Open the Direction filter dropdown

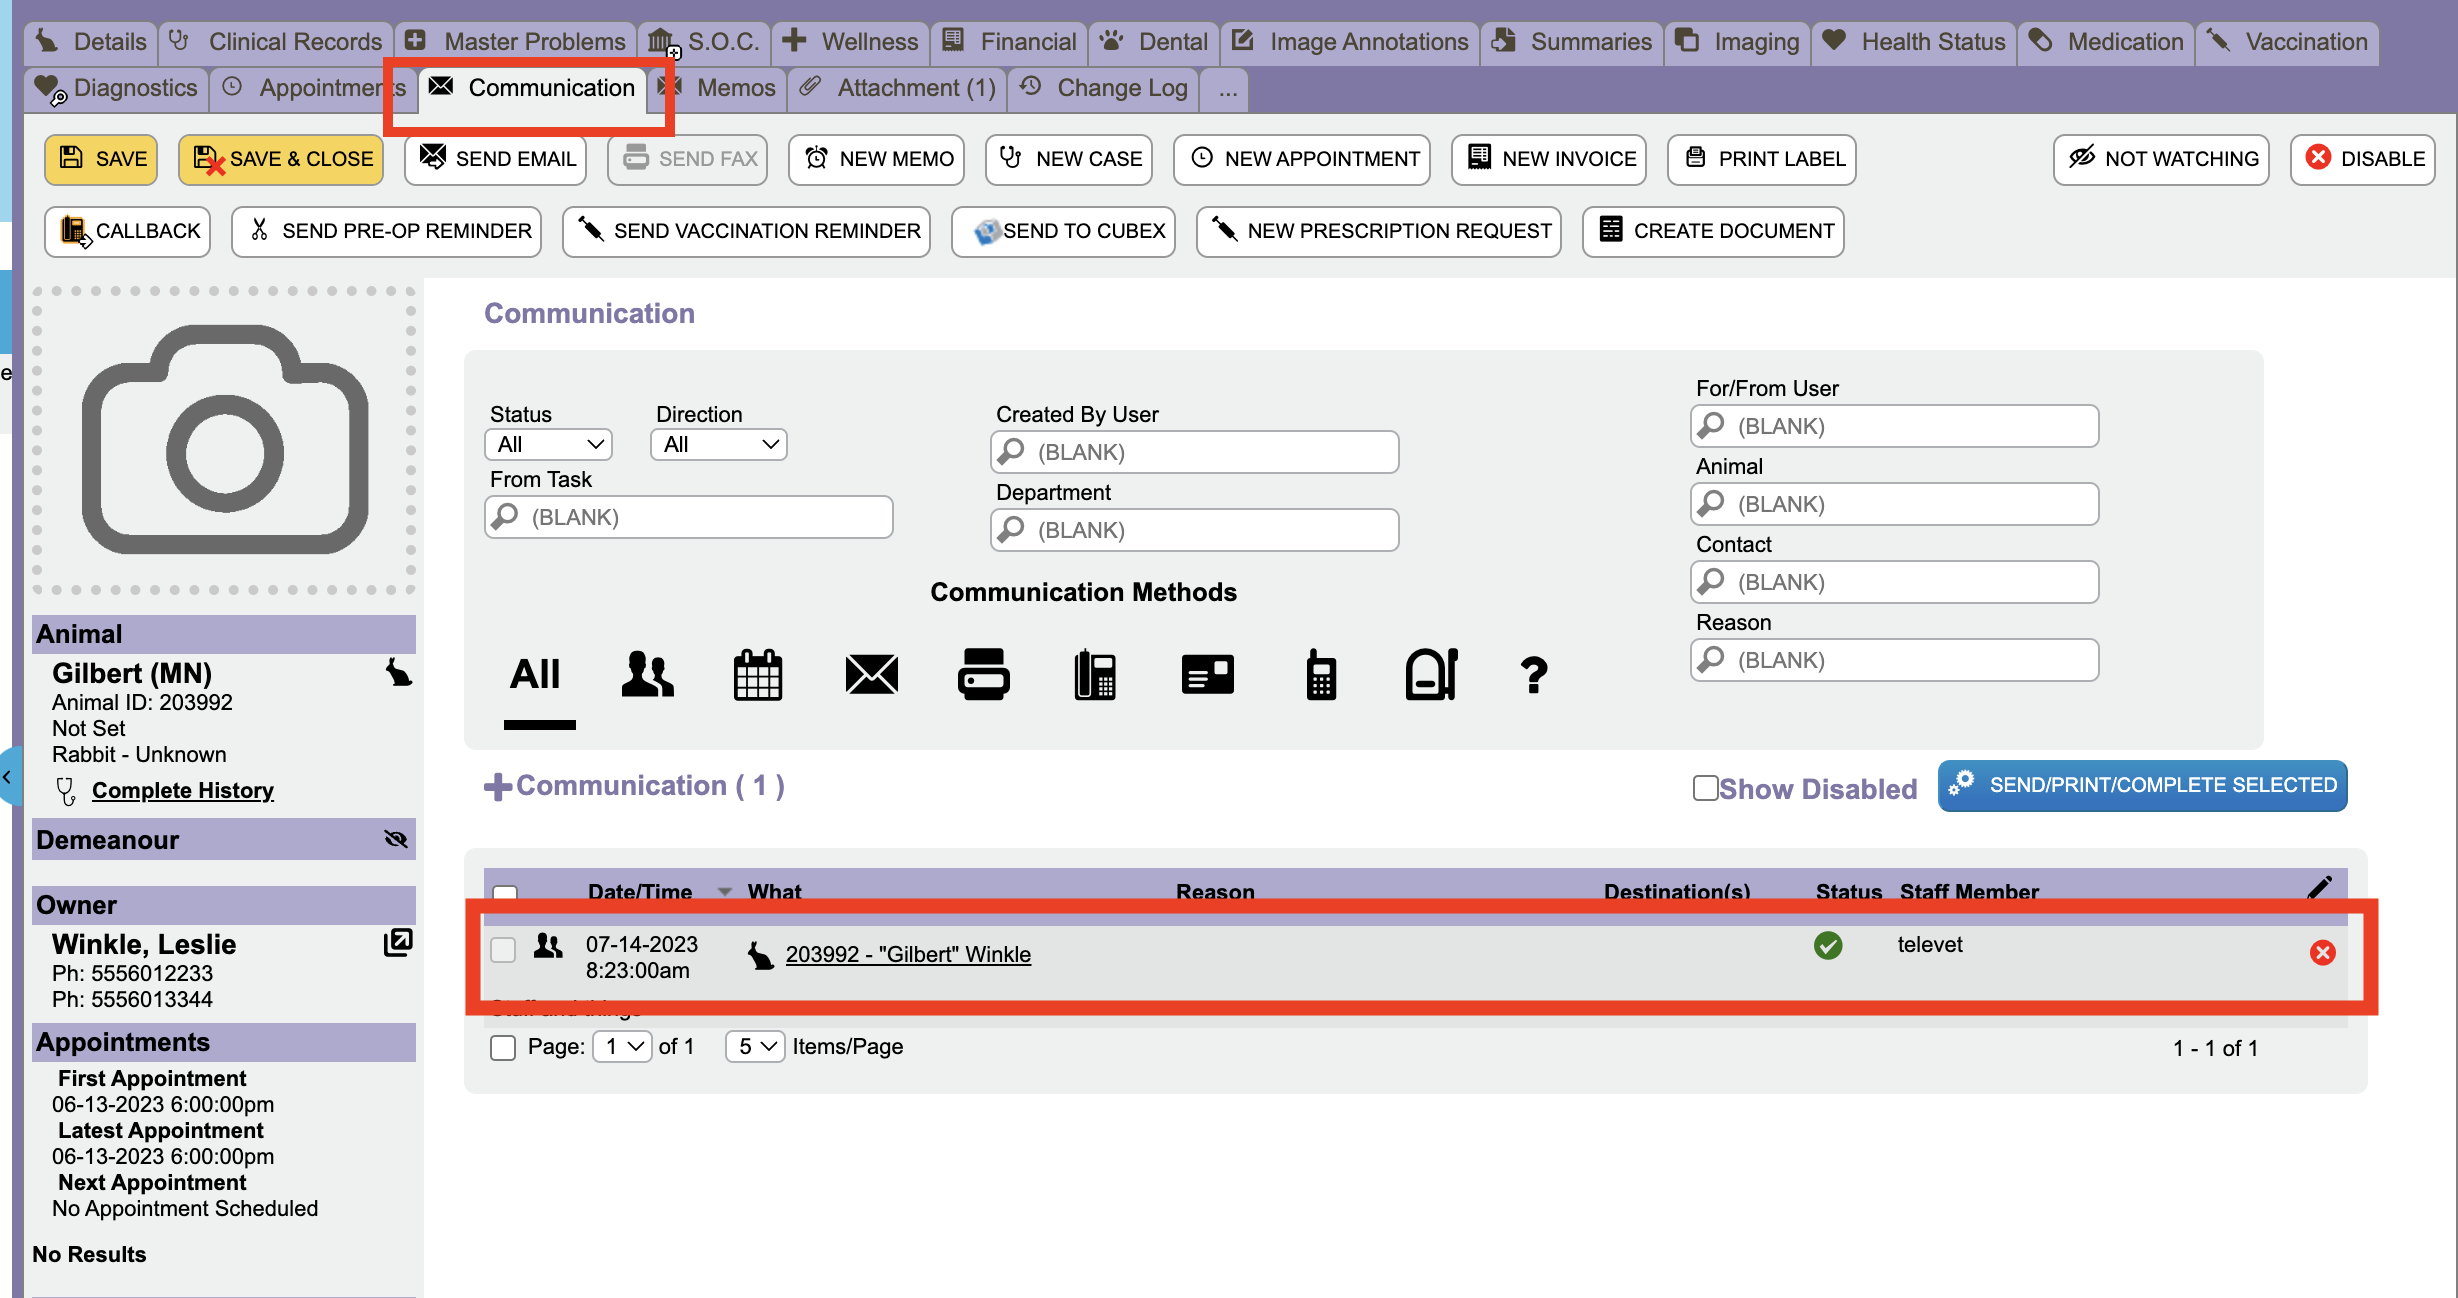(x=718, y=444)
